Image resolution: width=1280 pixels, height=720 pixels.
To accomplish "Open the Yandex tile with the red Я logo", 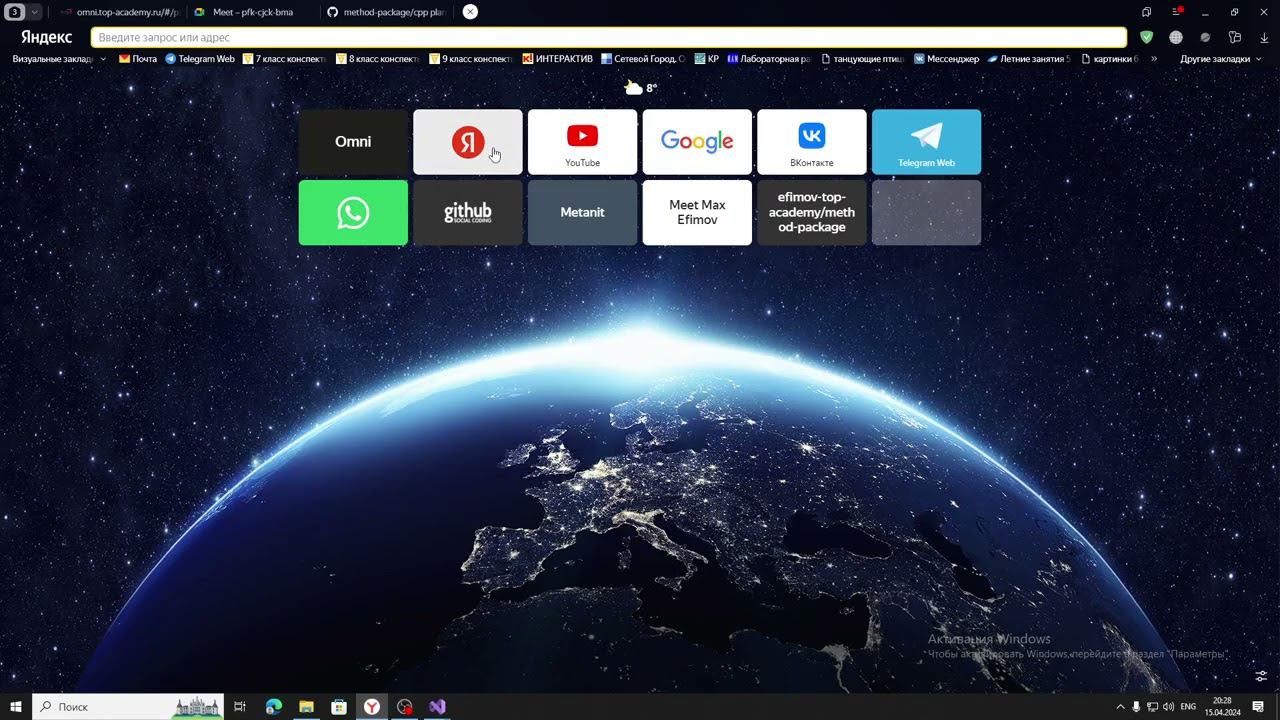I will [x=468, y=142].
